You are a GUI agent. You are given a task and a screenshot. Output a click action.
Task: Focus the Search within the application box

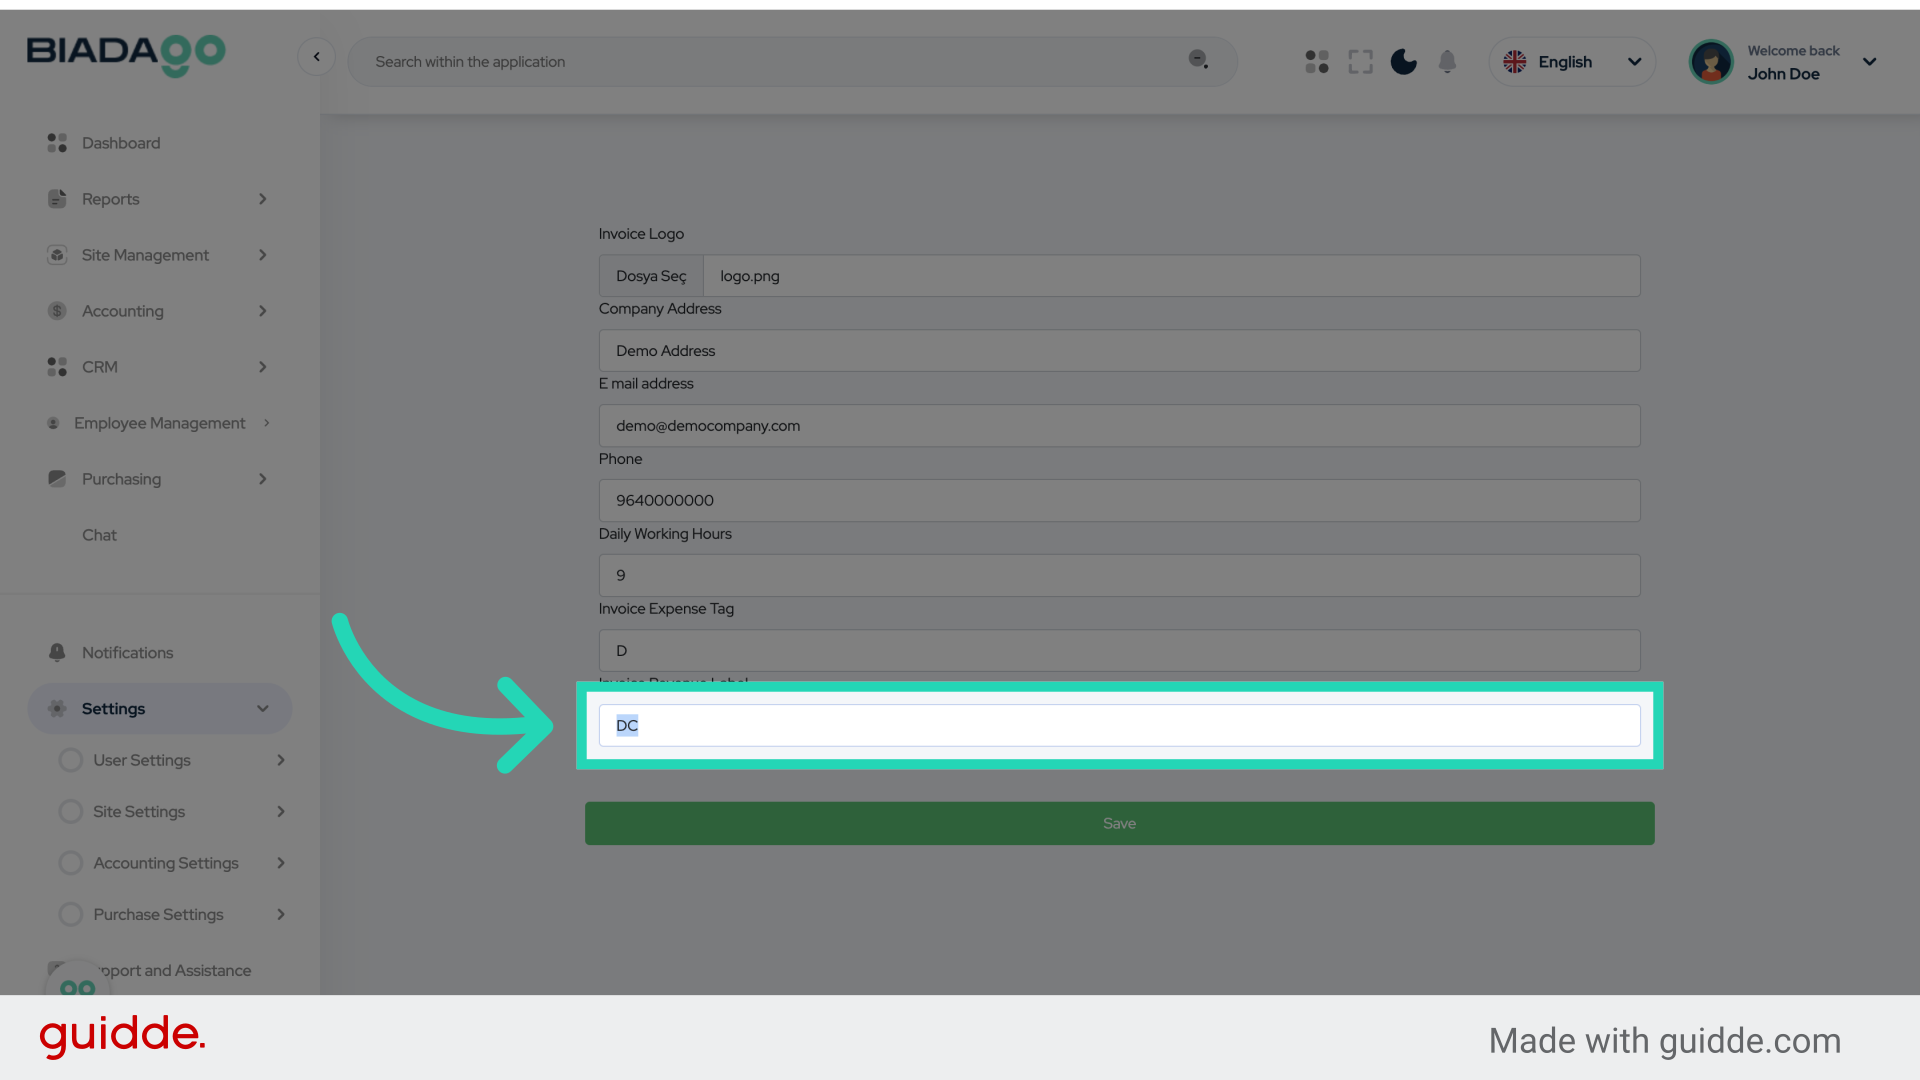click(770, 62)
